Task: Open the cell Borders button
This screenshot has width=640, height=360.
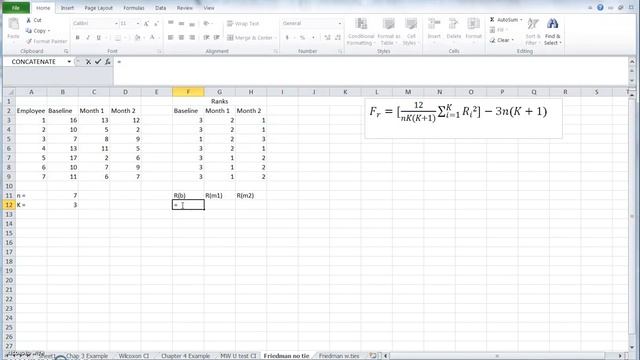Action: 118,38
